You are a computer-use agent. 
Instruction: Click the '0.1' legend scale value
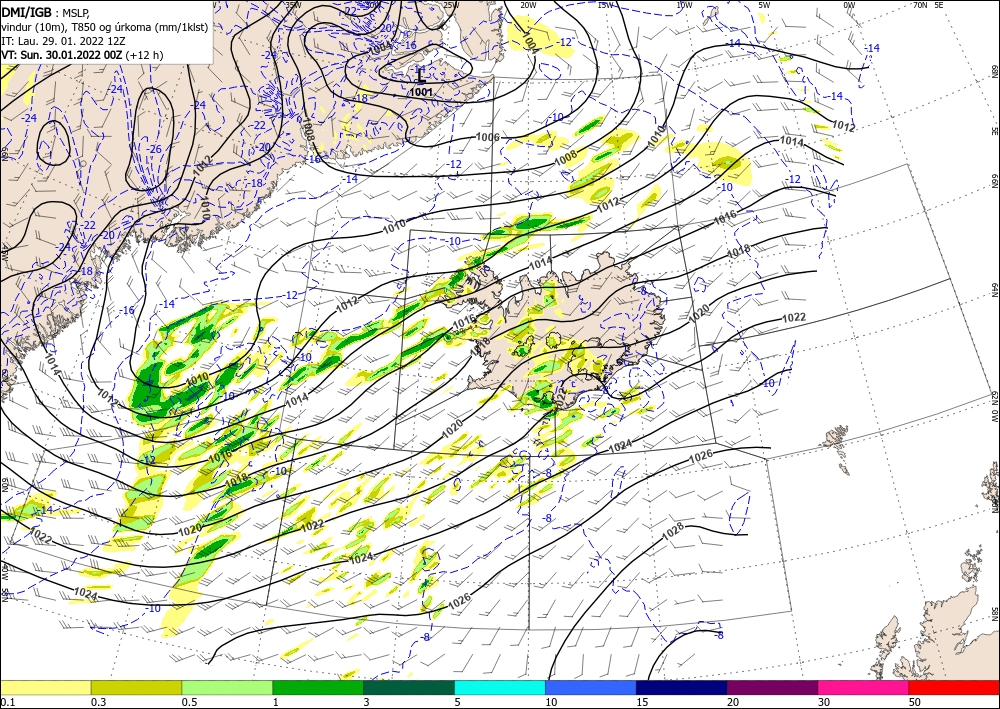[x=8, y=702]
